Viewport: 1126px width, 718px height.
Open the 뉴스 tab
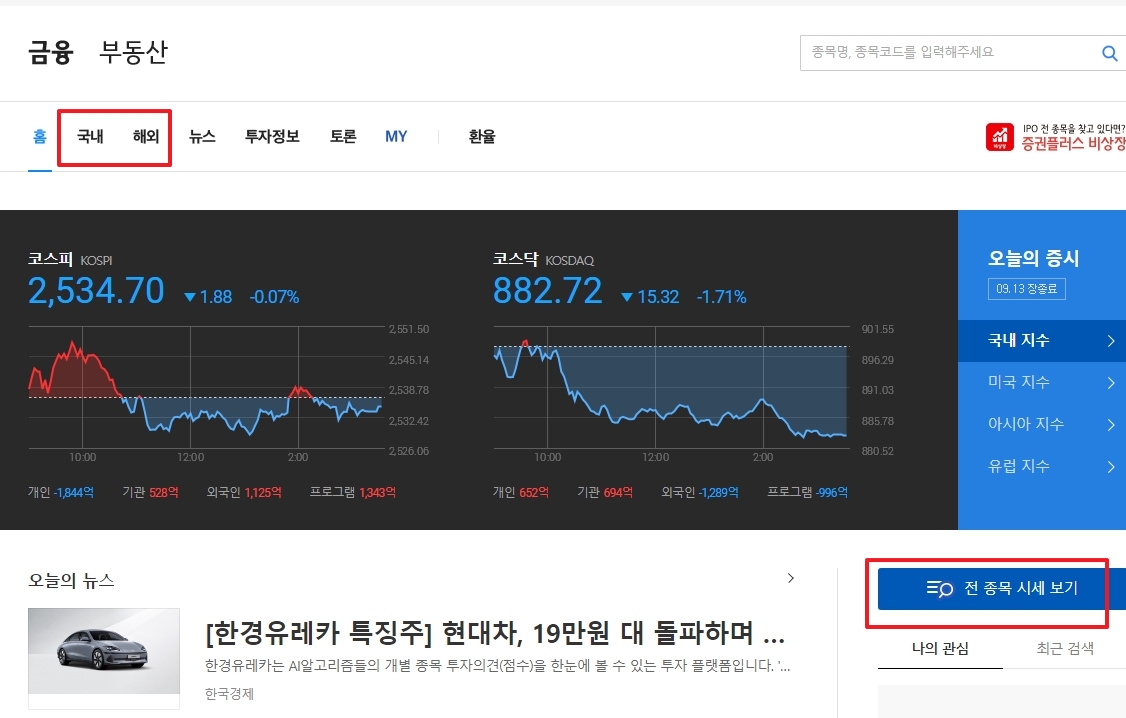coord(202,137)
